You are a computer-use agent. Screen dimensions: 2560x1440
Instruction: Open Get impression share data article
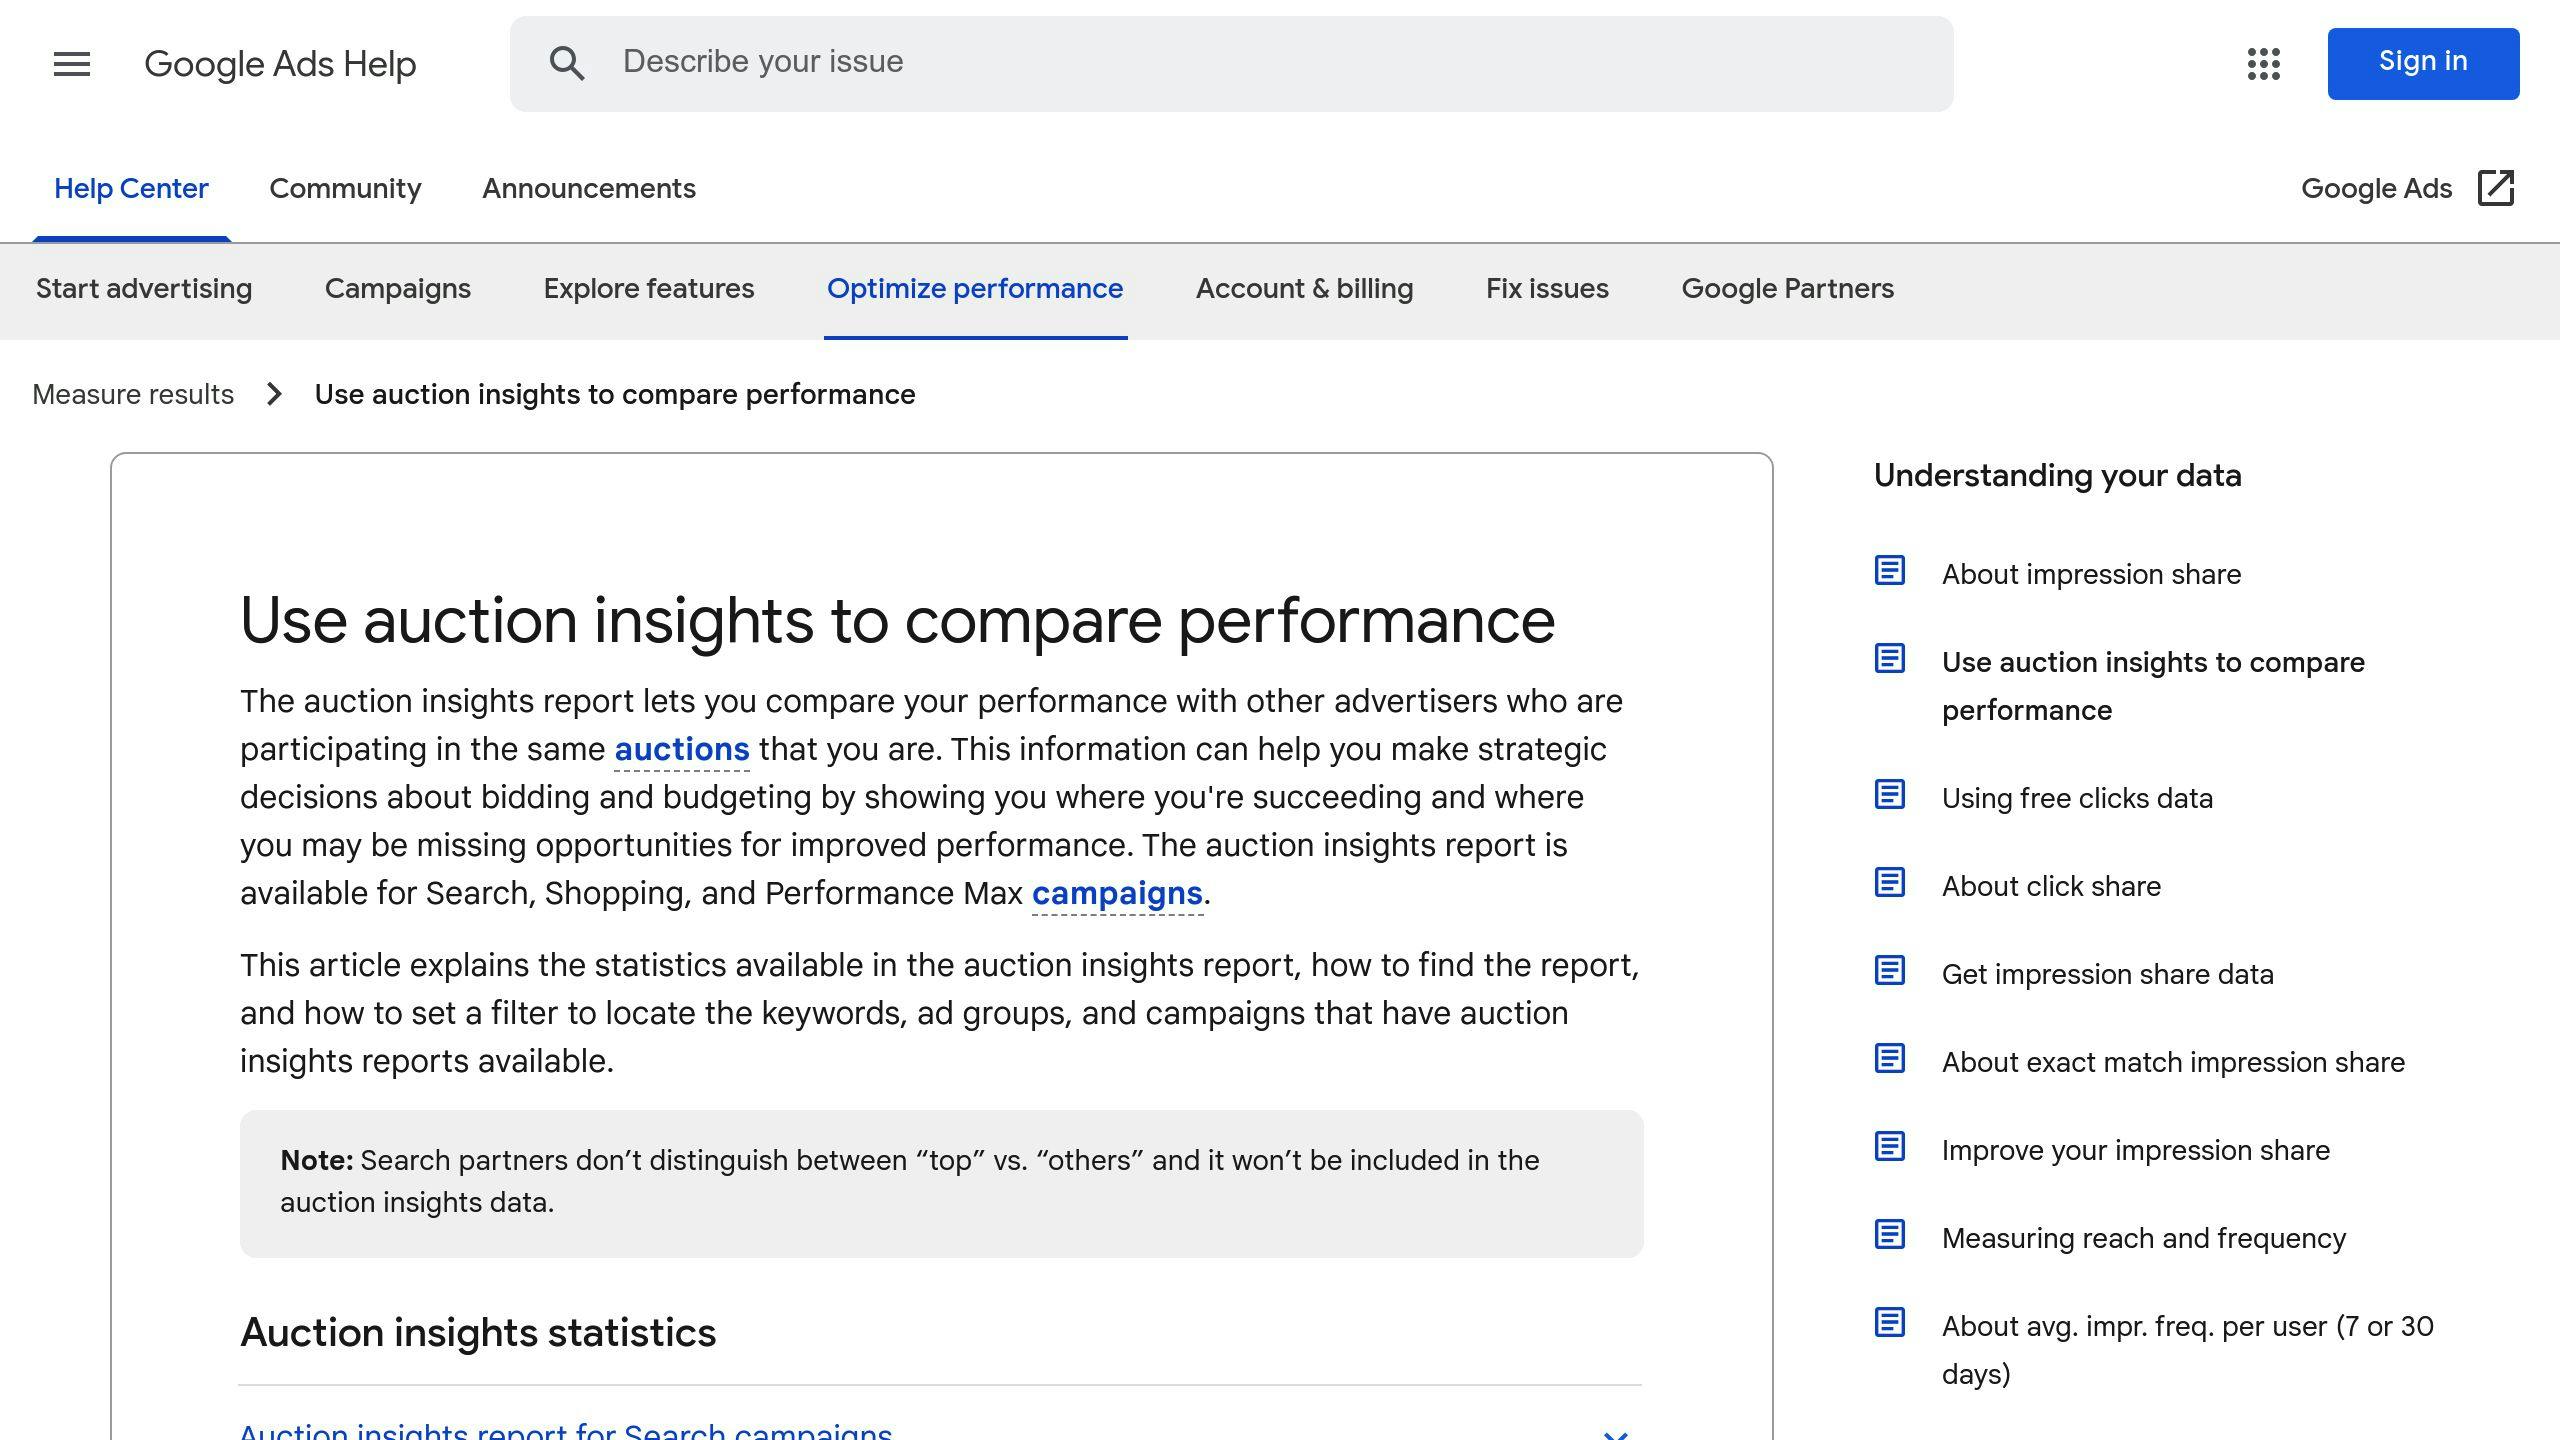pyautogui.click(x=2107, y=974)
